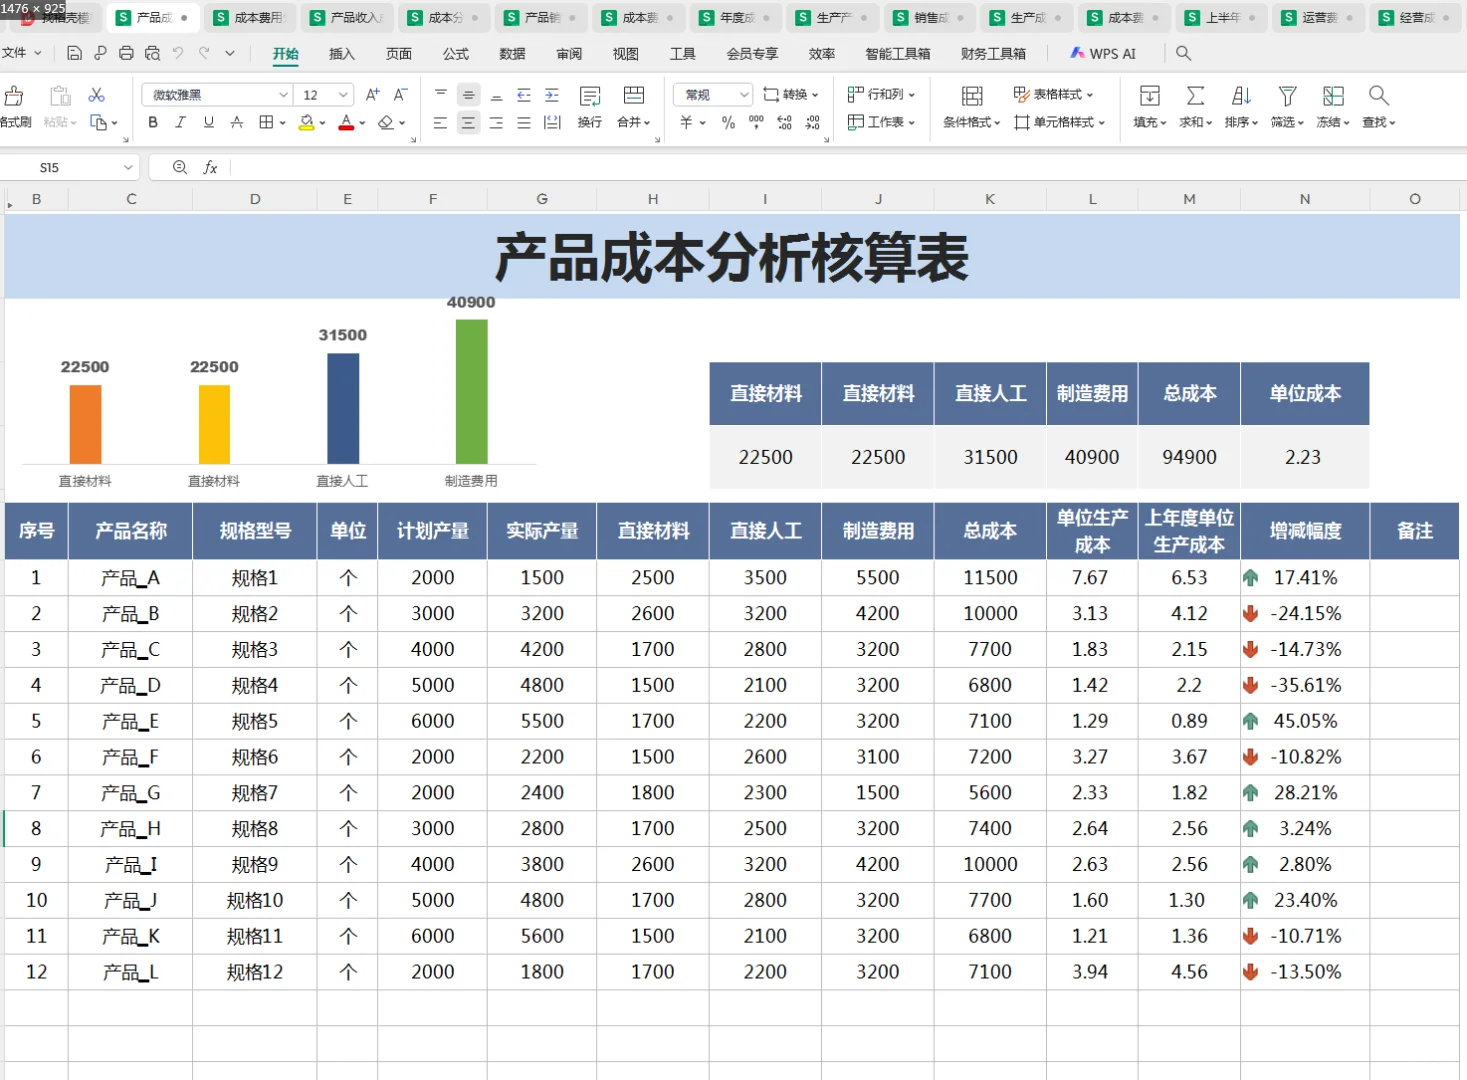
Task: Click the Fill (填充) icon
Action: coord(1150,96)
